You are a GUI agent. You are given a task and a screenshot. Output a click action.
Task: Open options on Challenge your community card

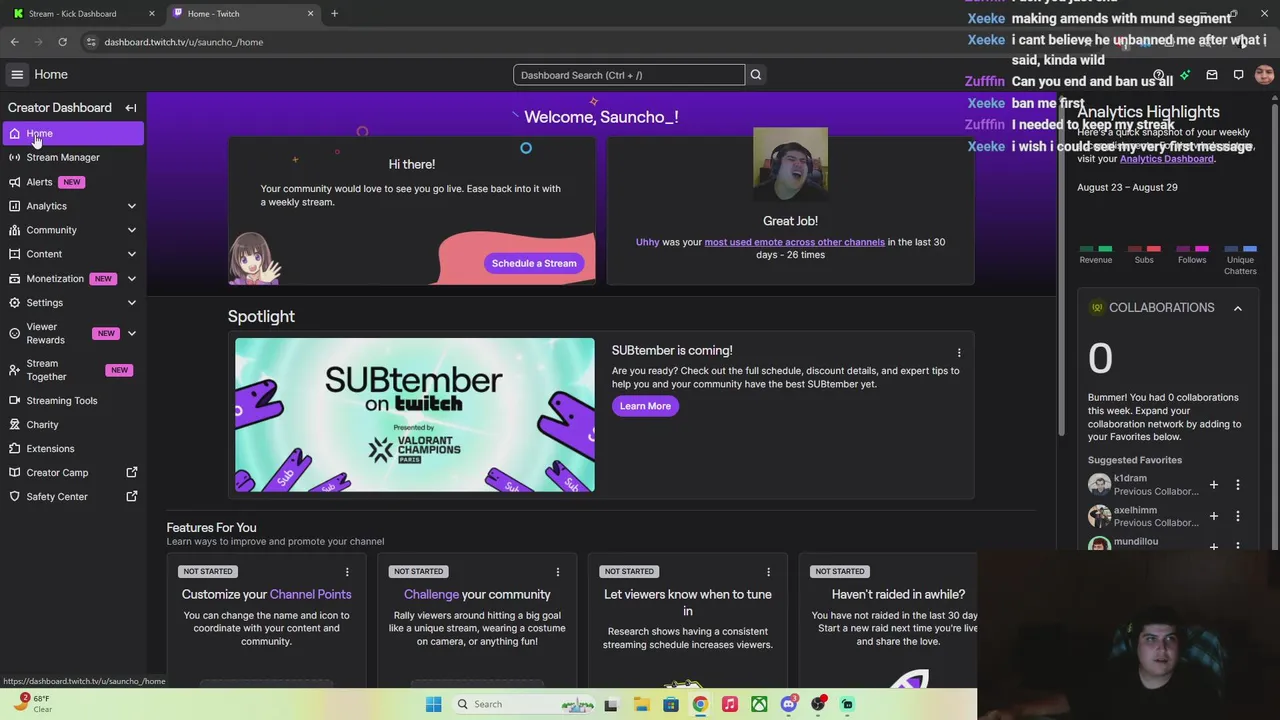point(557,572)
